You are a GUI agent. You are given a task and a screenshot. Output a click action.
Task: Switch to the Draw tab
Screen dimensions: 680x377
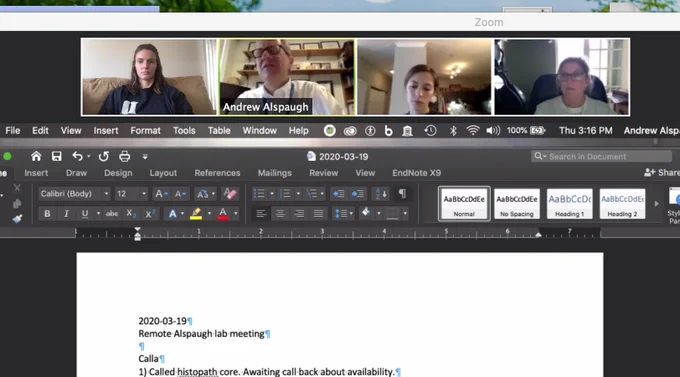tap(76, 173)
